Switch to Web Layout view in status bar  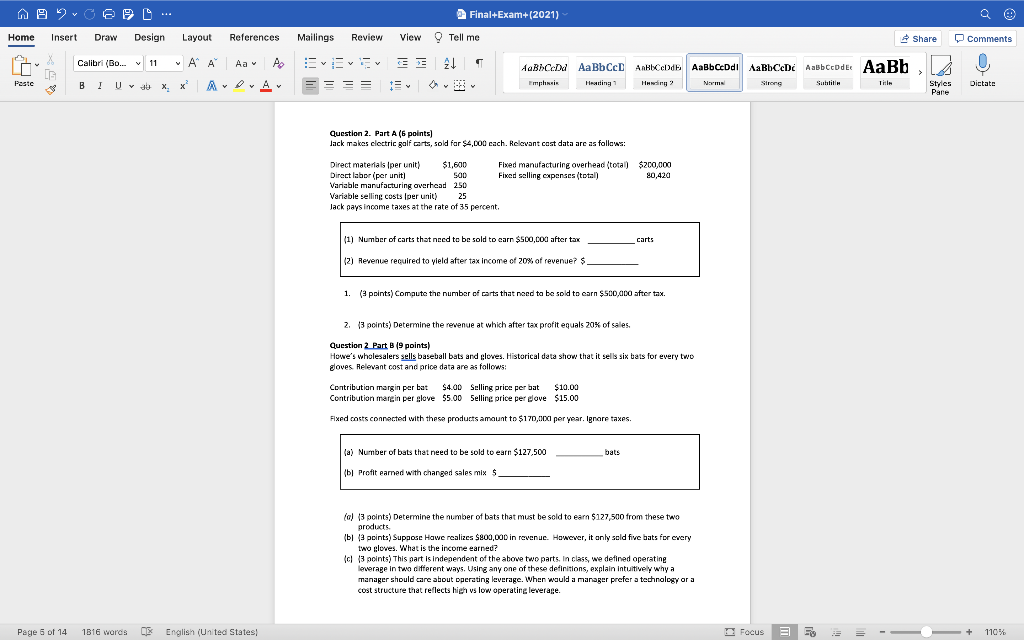[810, 632]
